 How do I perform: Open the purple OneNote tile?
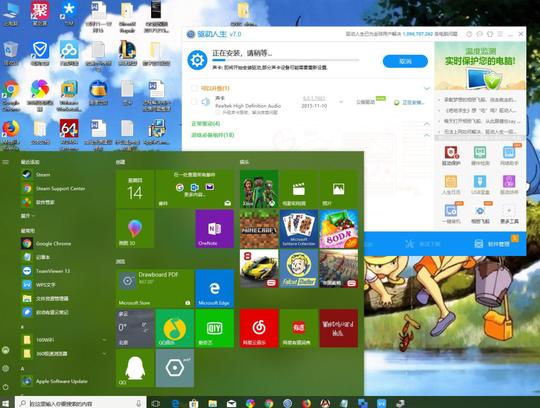[215, 229]
